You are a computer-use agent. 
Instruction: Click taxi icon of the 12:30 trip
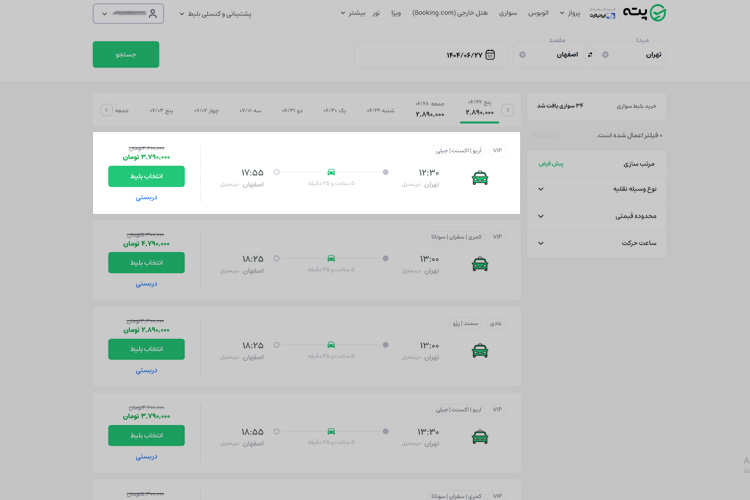click(x=480, y=178)
